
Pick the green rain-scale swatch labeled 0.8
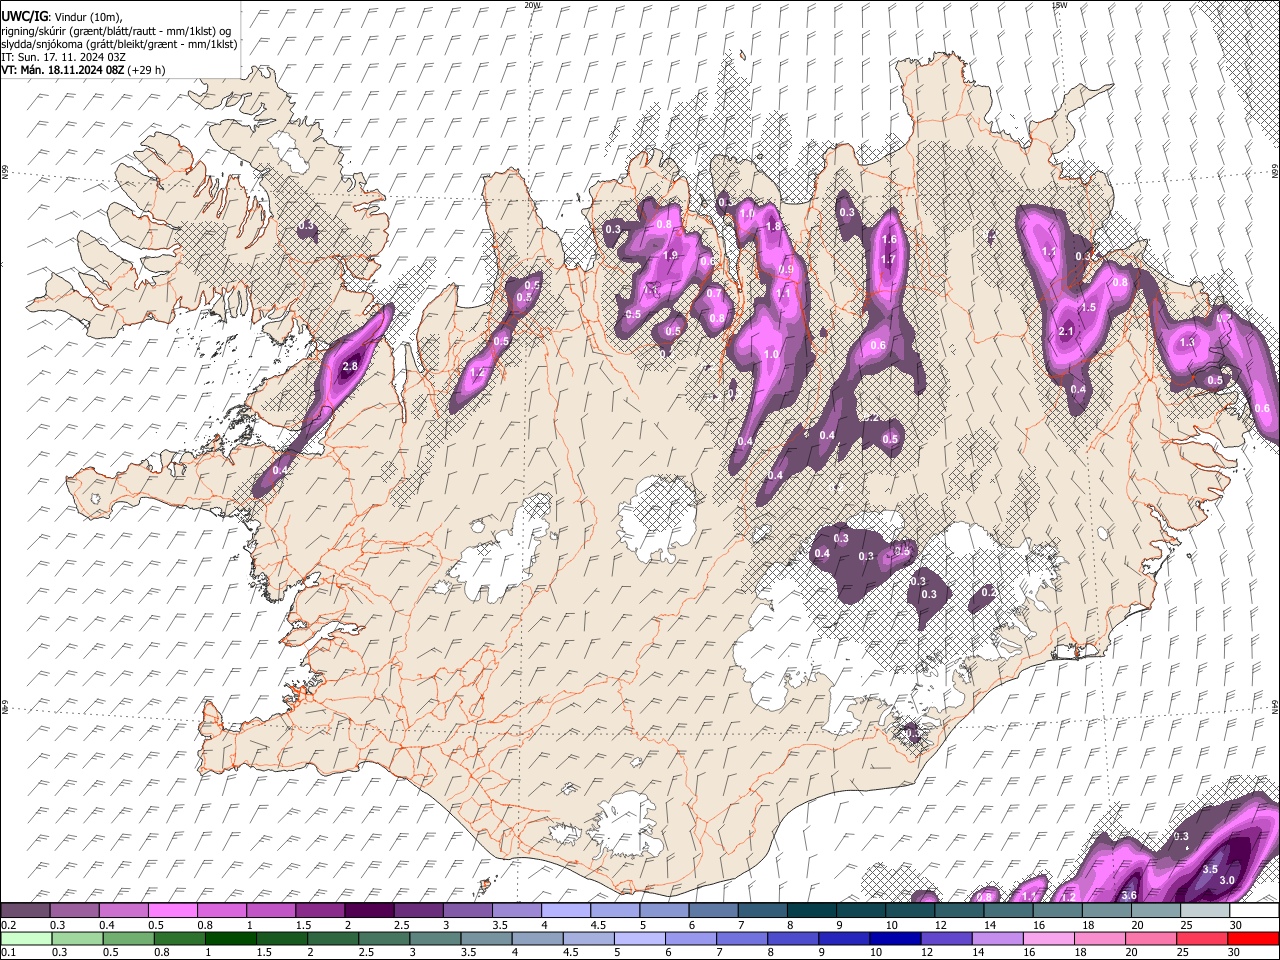coord(179,938)
